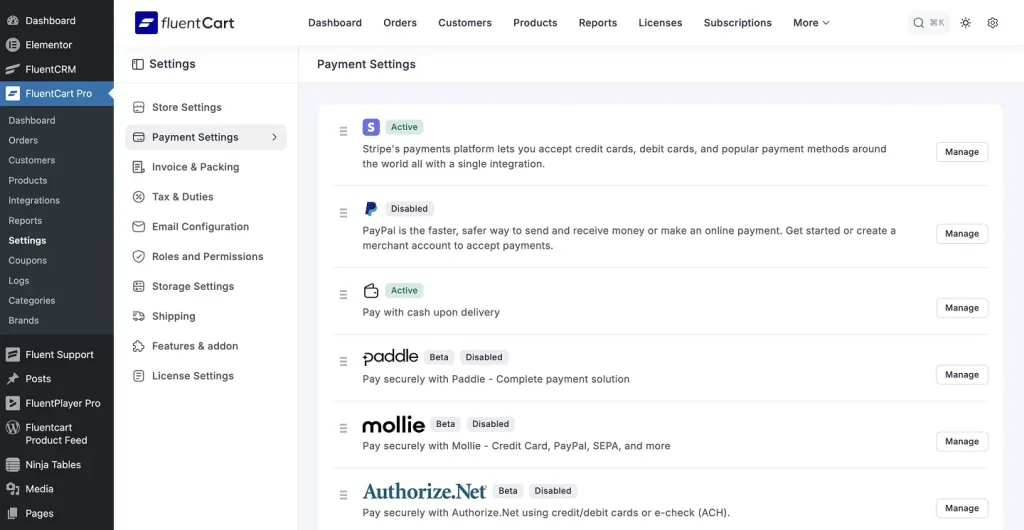Screen dimensions: 1024x530
Task: Click the Paddle logo
Action: click(391, 357)
